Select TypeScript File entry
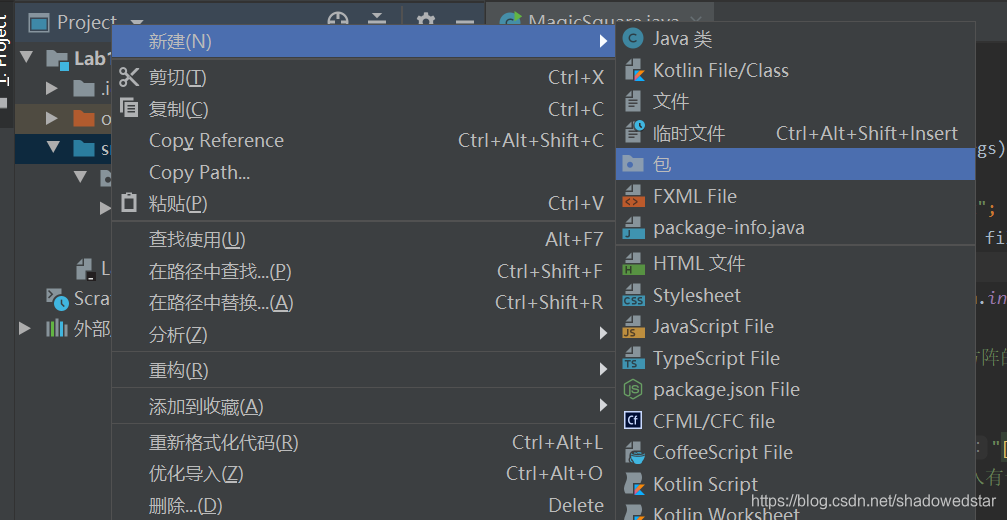Screen dimensions: 1007x520 [x=795, y=358]
